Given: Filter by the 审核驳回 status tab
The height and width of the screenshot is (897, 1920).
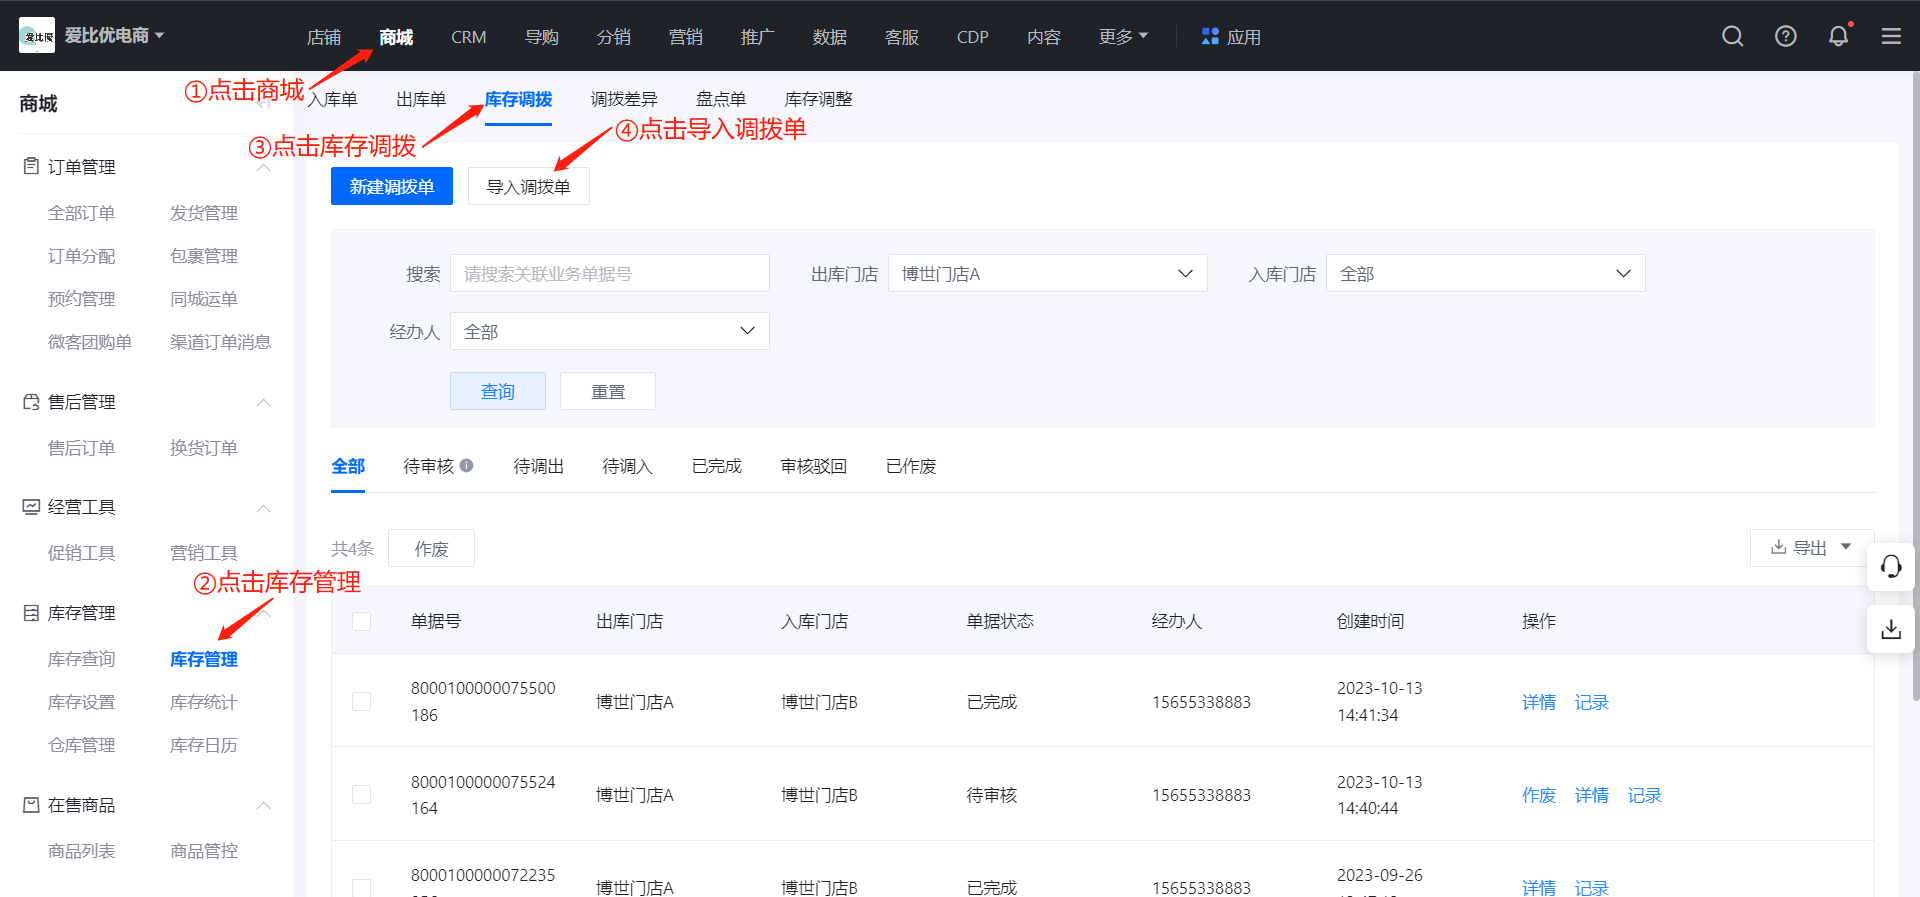Looking at the screenshot, I should (813, 466).
